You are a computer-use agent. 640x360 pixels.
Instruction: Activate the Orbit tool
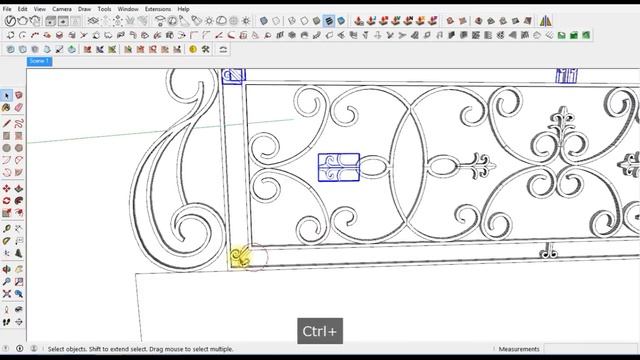coord(6,269)
